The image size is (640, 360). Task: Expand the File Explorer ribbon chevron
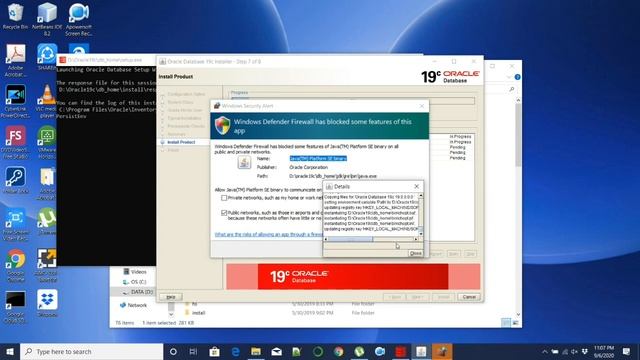pos(509,77)
